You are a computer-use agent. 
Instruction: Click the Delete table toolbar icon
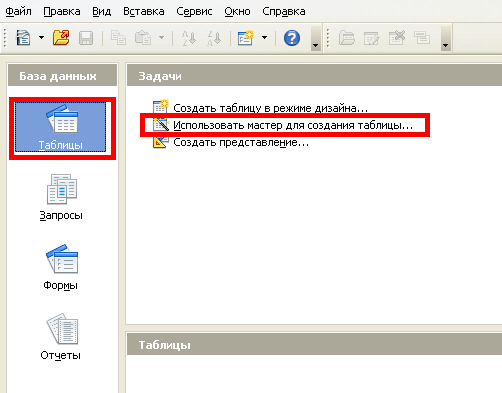coord(397,38)
